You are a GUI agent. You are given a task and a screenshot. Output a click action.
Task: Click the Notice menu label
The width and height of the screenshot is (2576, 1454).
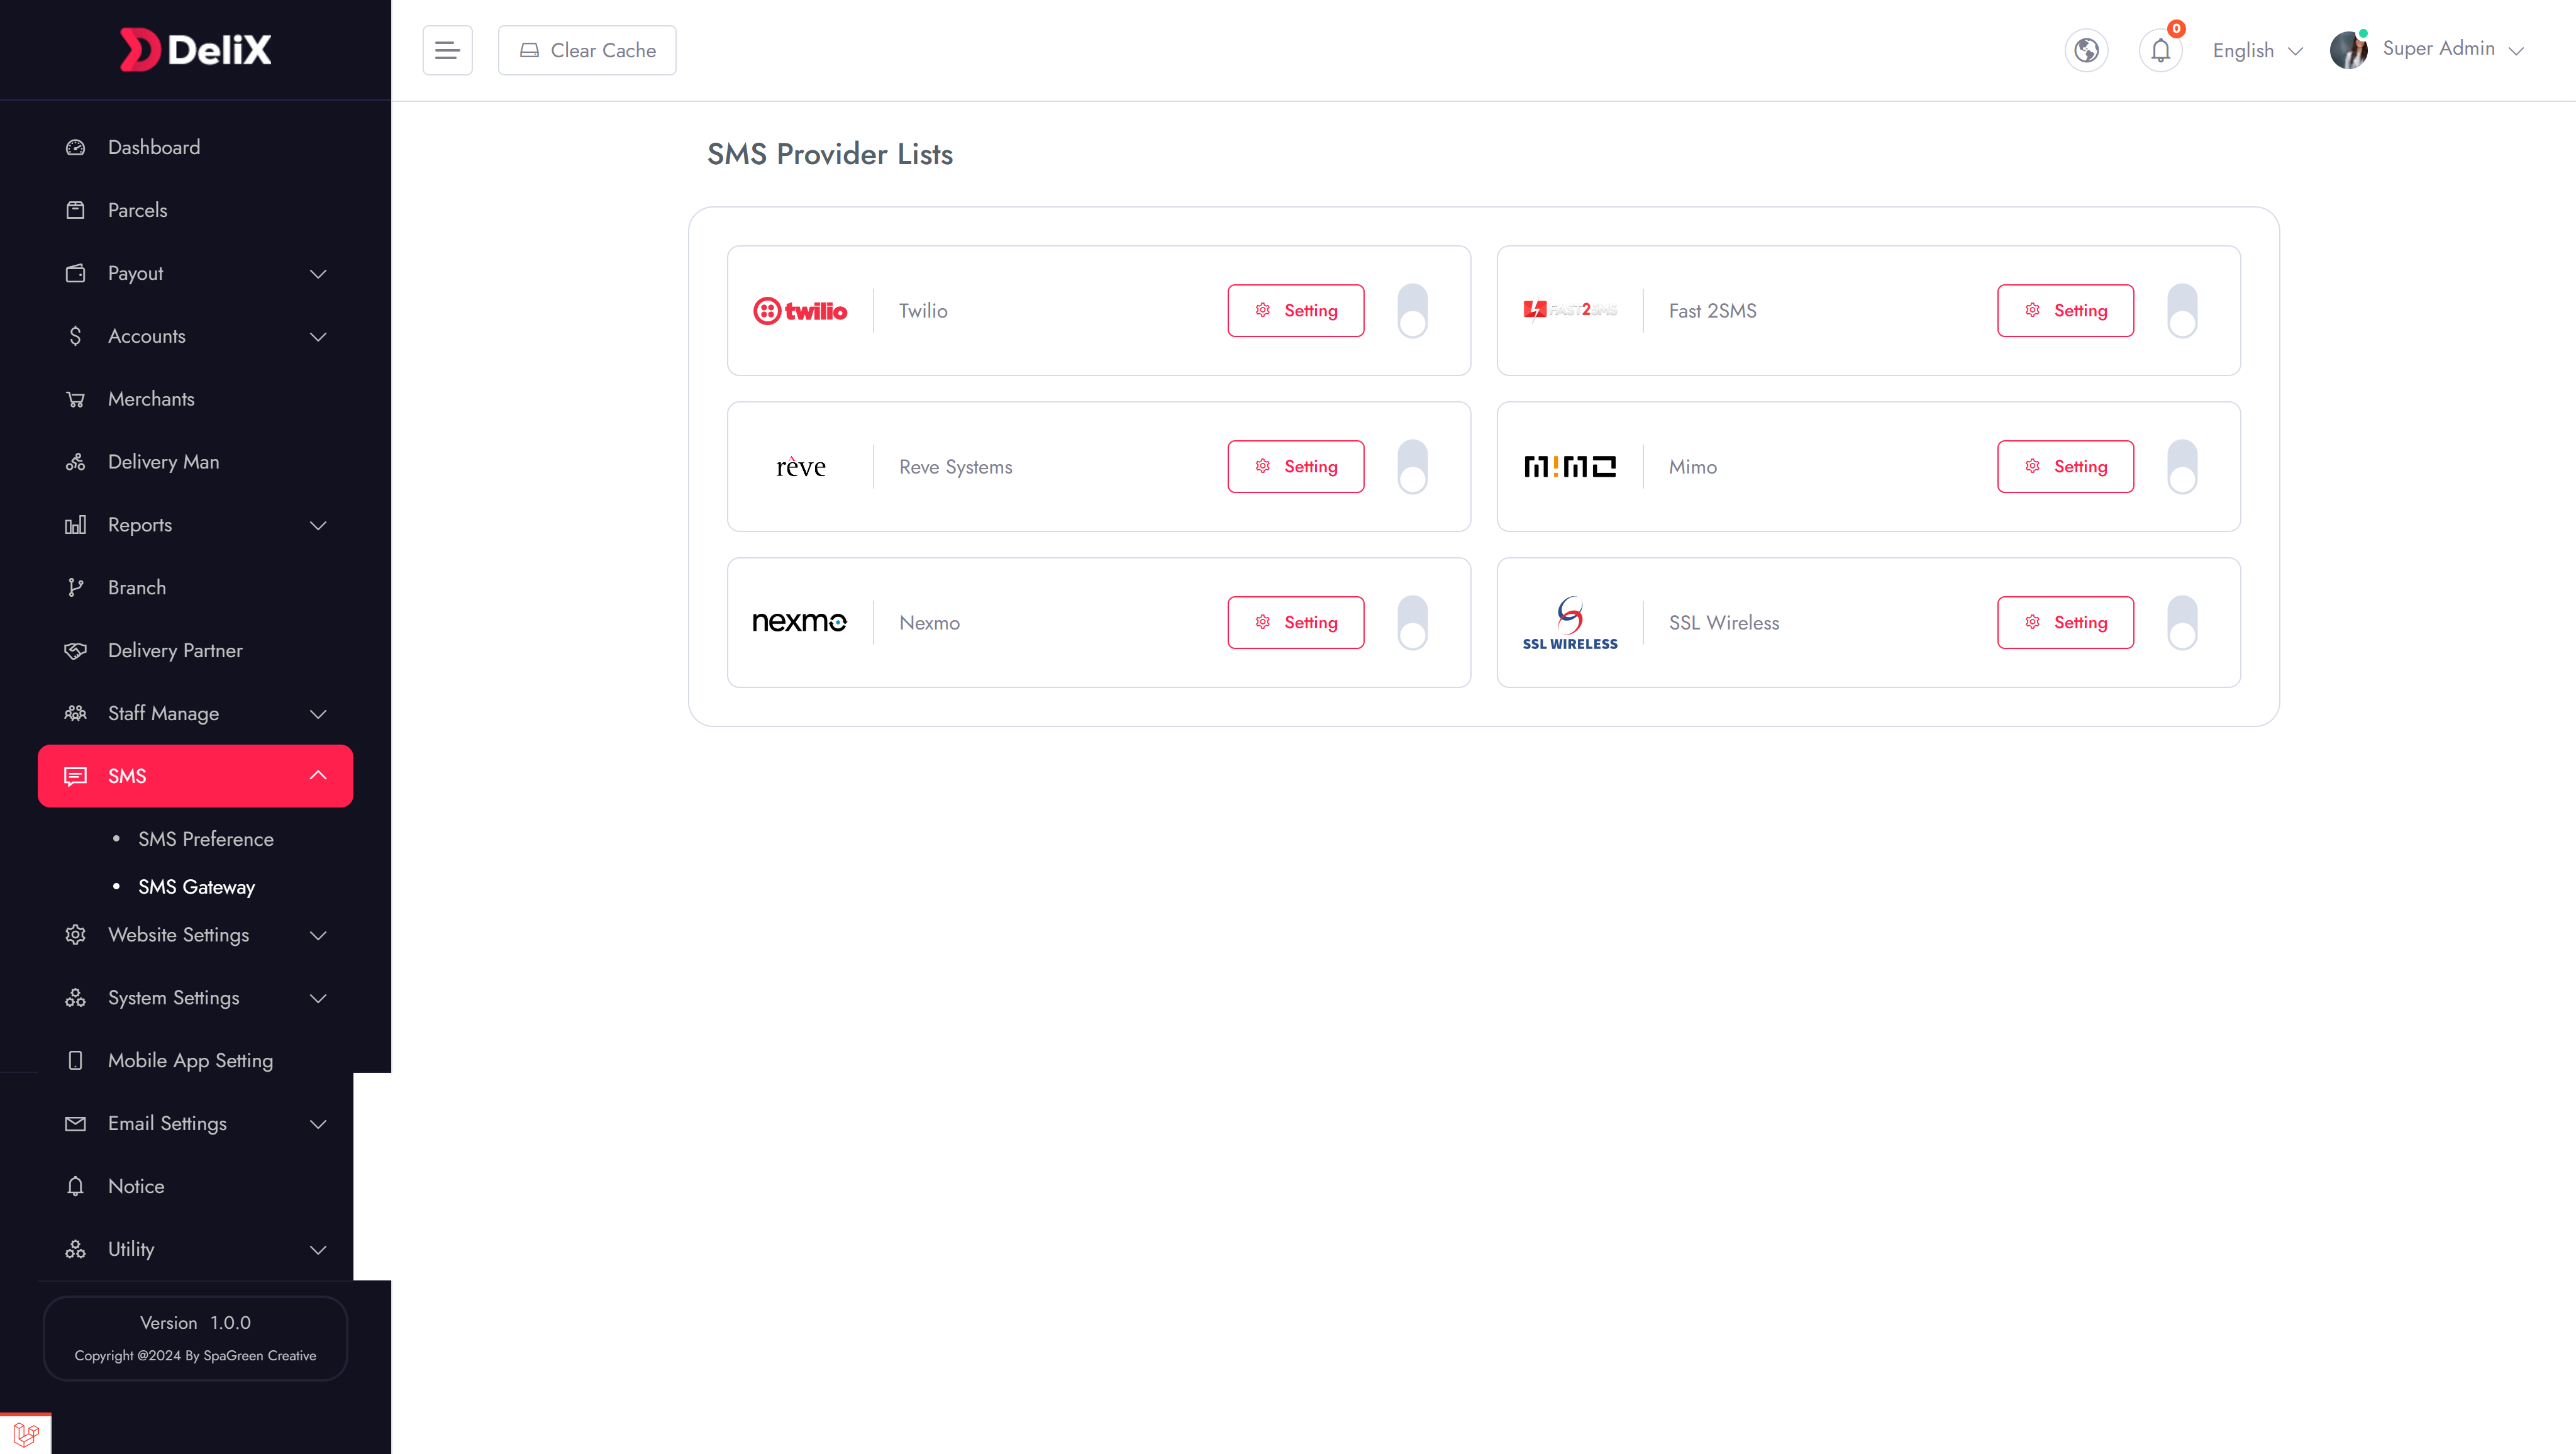136,1186
